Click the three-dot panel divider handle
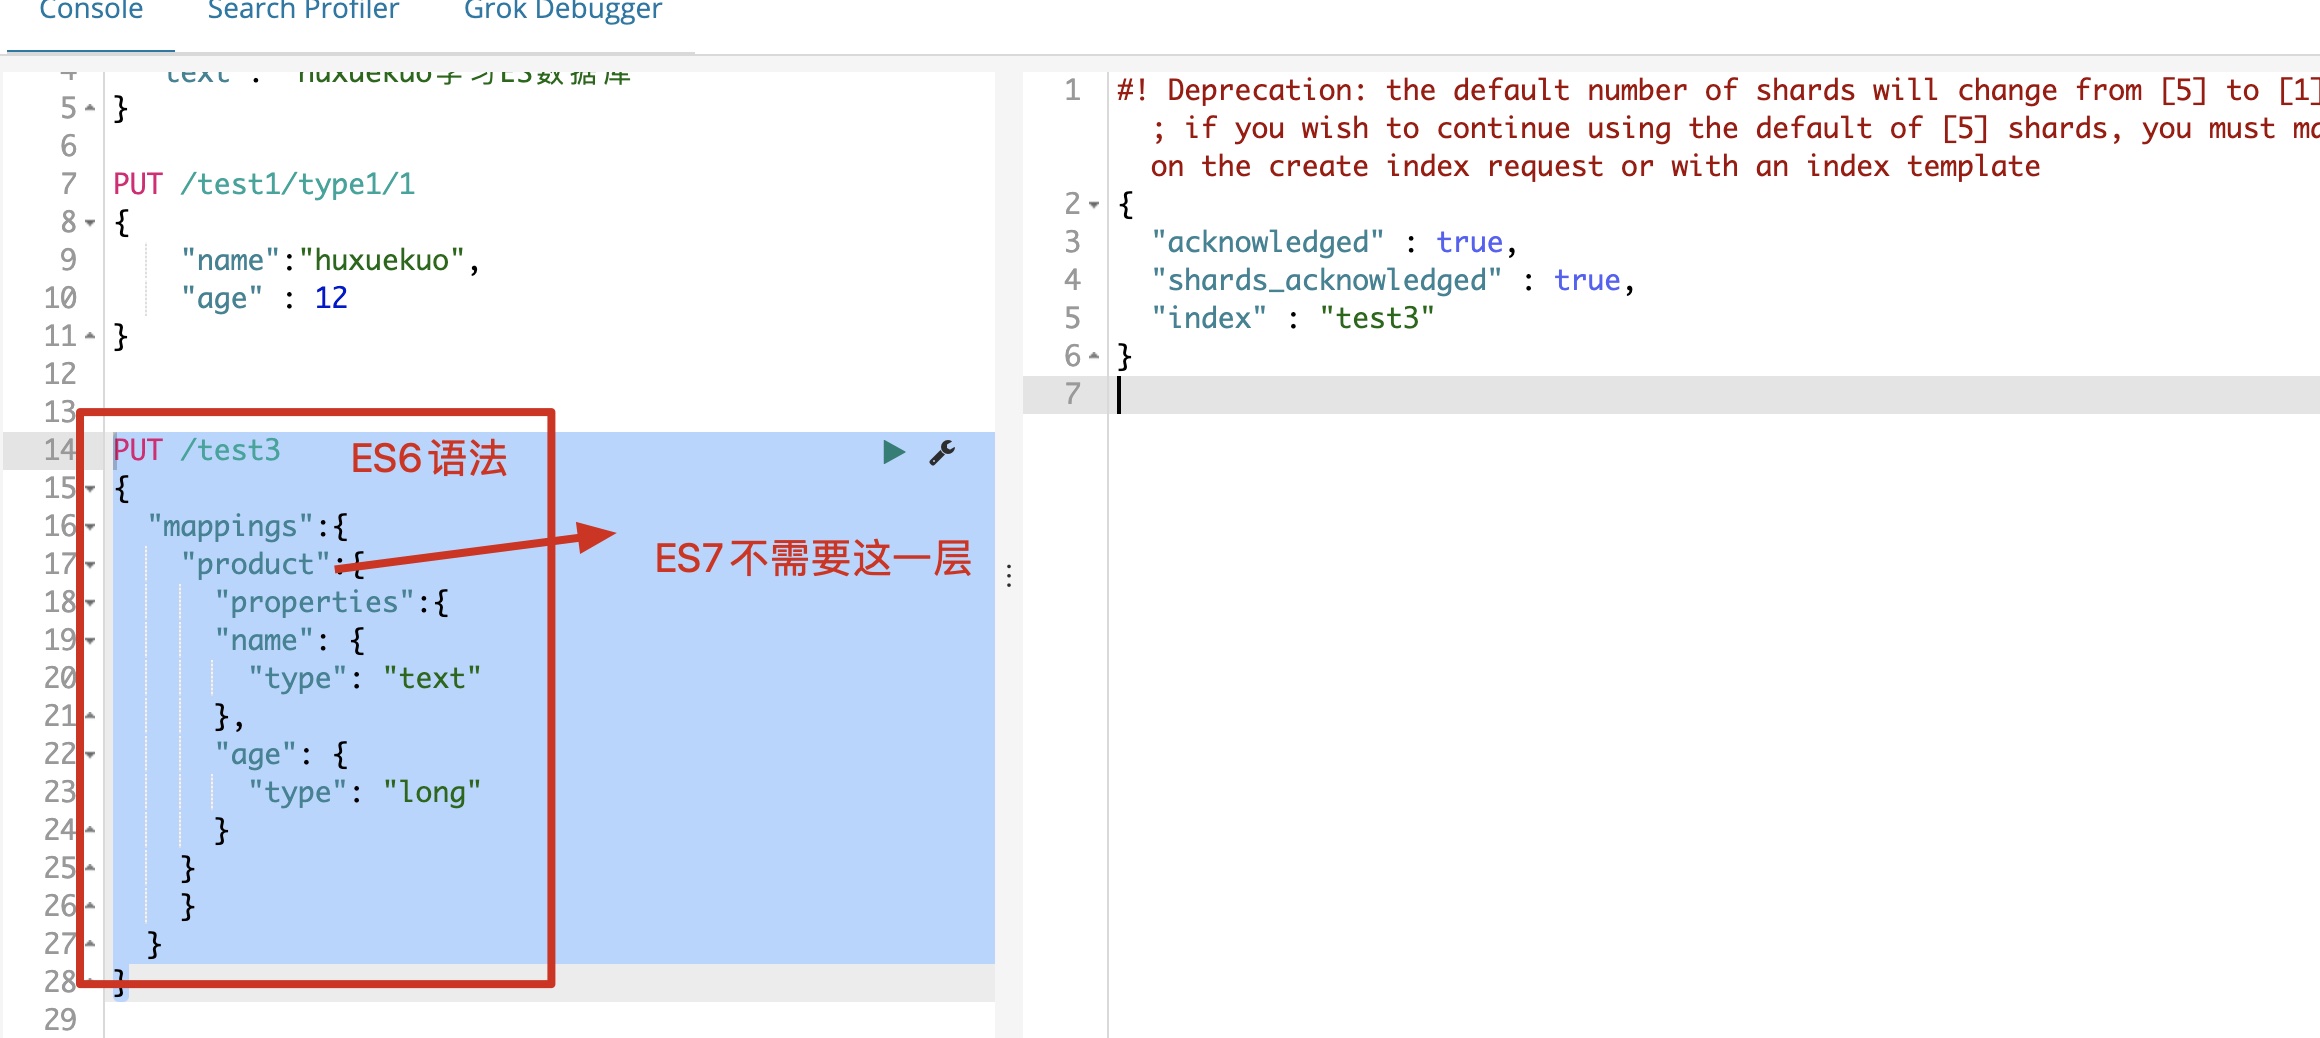Viewport: 2320px width, 1038px height. tap(1009, 575)
